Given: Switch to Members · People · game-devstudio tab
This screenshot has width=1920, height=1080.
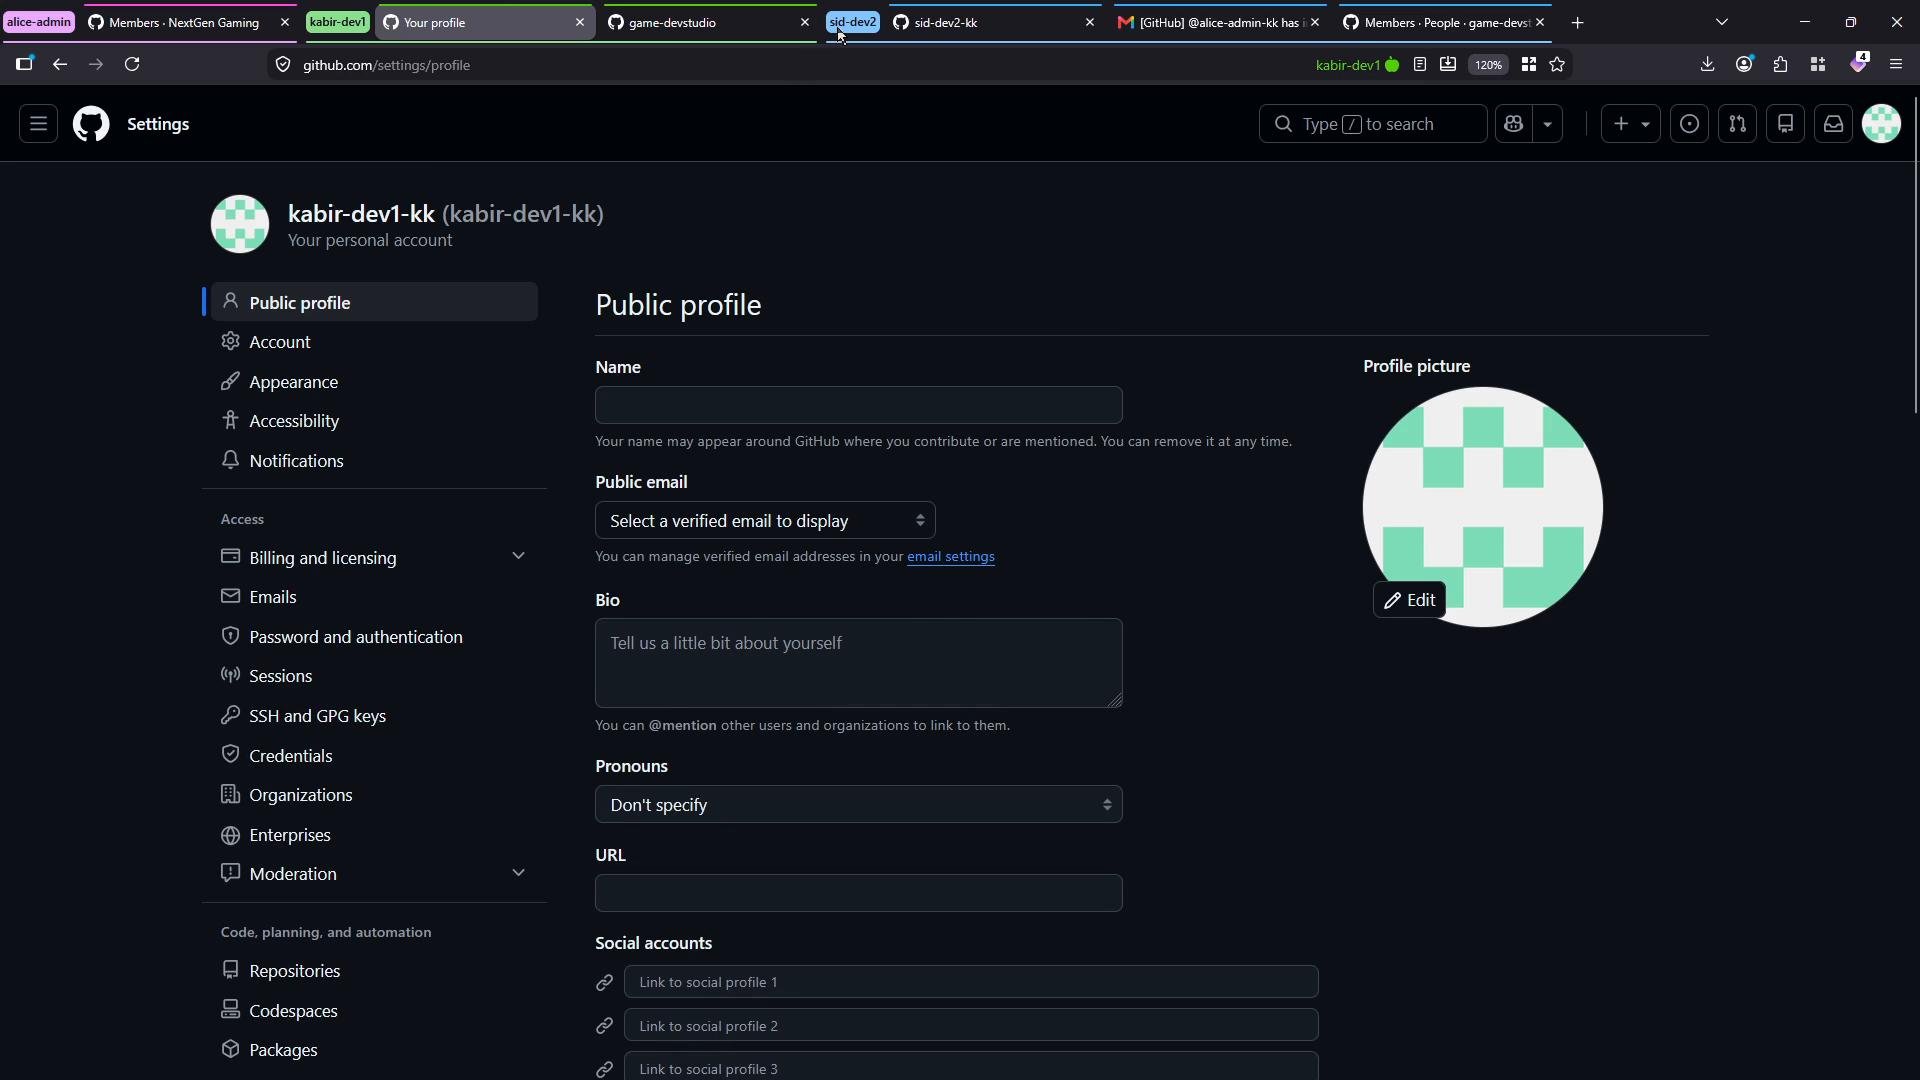Looking at the screenshot, I should (x=1444, y=22).
